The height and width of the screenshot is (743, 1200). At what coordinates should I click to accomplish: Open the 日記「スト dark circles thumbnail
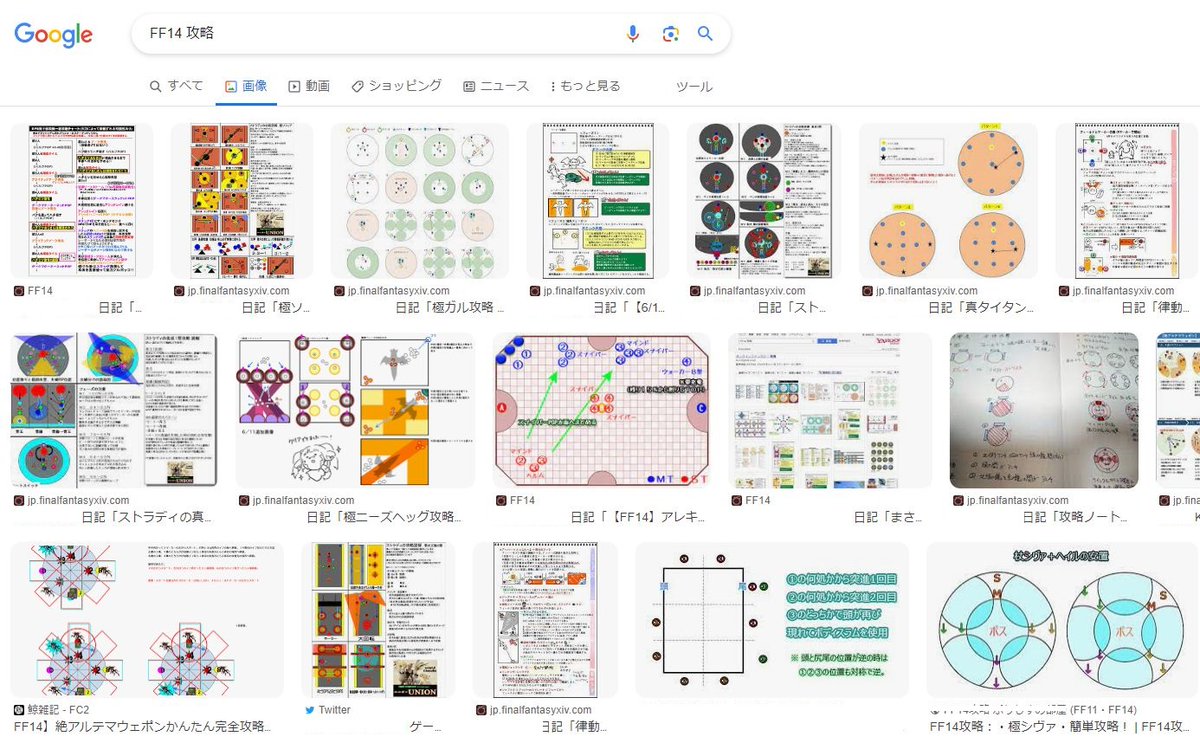point(764,201)
